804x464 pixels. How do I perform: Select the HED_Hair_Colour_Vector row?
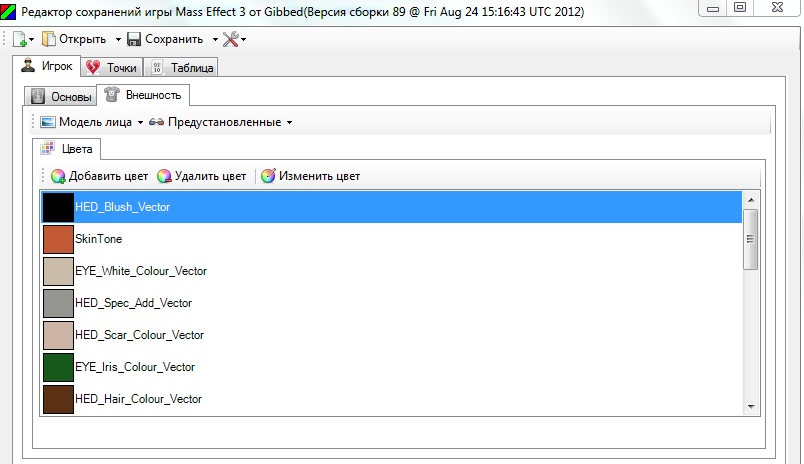(x=391, y=399)
